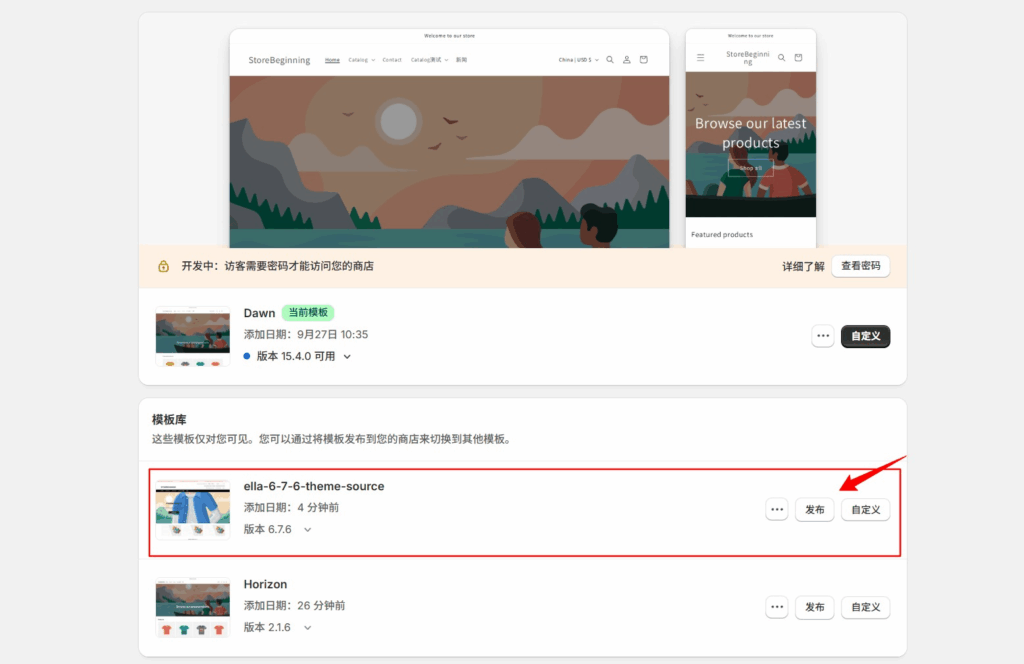Open the hamburger menu in mobile preview
The height and width of the screenshot is (664, 1024).
[x=700, y=58]
